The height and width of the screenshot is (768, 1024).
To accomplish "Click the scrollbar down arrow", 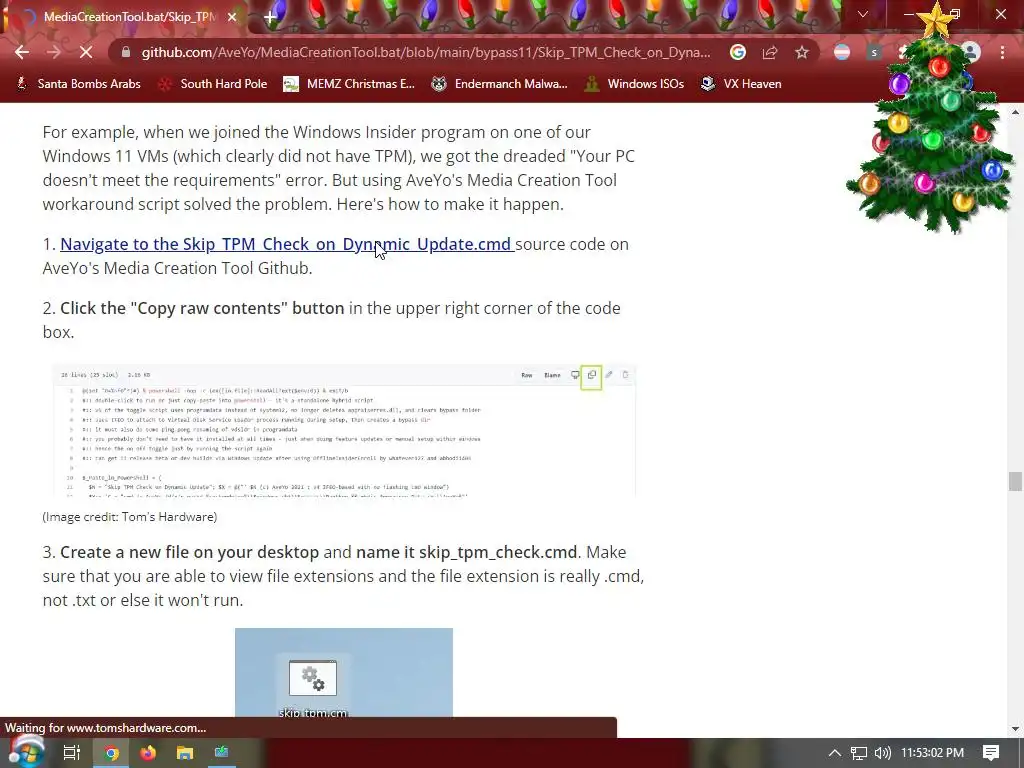I will point(1015,728).
